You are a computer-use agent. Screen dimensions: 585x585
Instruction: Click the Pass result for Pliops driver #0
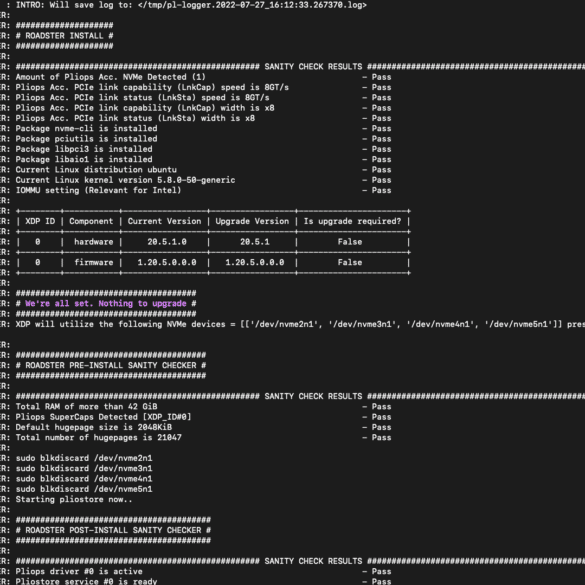381,571
